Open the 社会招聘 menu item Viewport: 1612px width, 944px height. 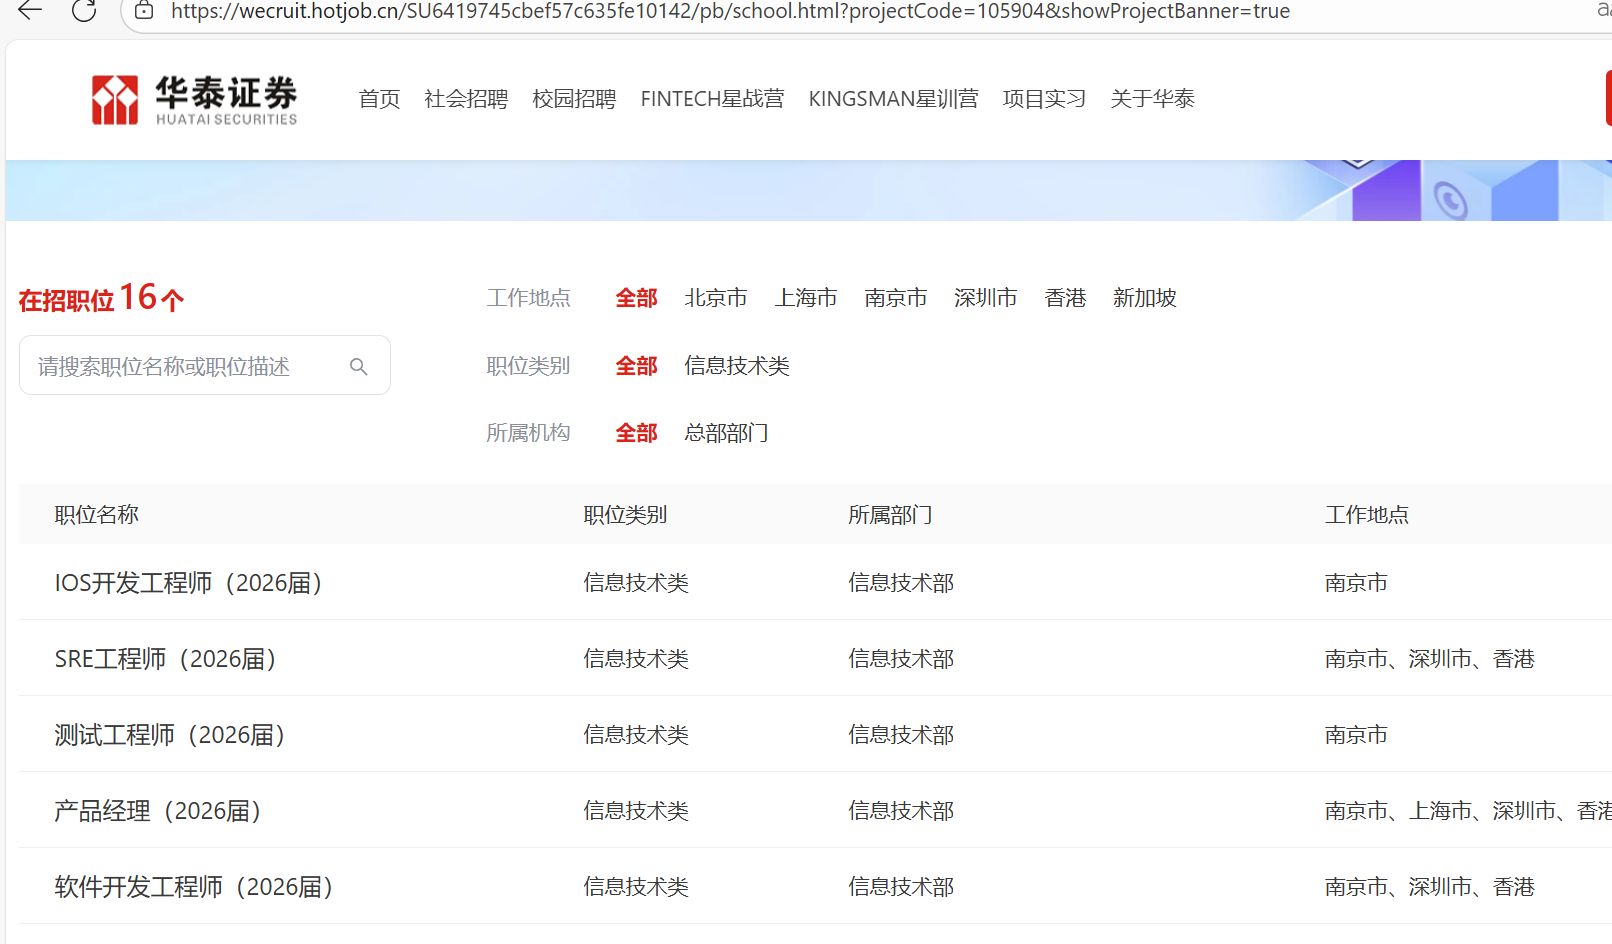(x=466, y=99)
